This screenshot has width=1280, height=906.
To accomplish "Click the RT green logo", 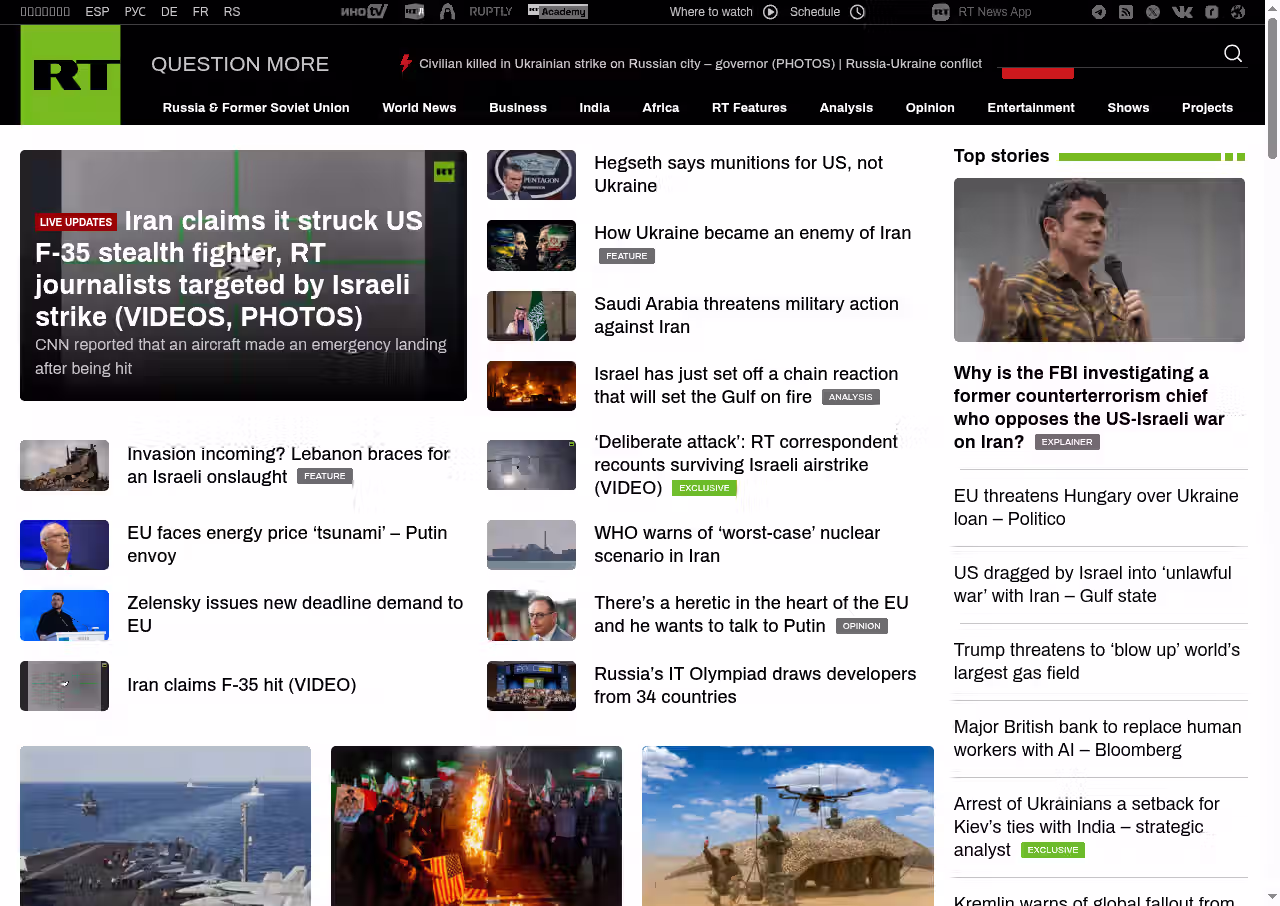I will 70,75.
